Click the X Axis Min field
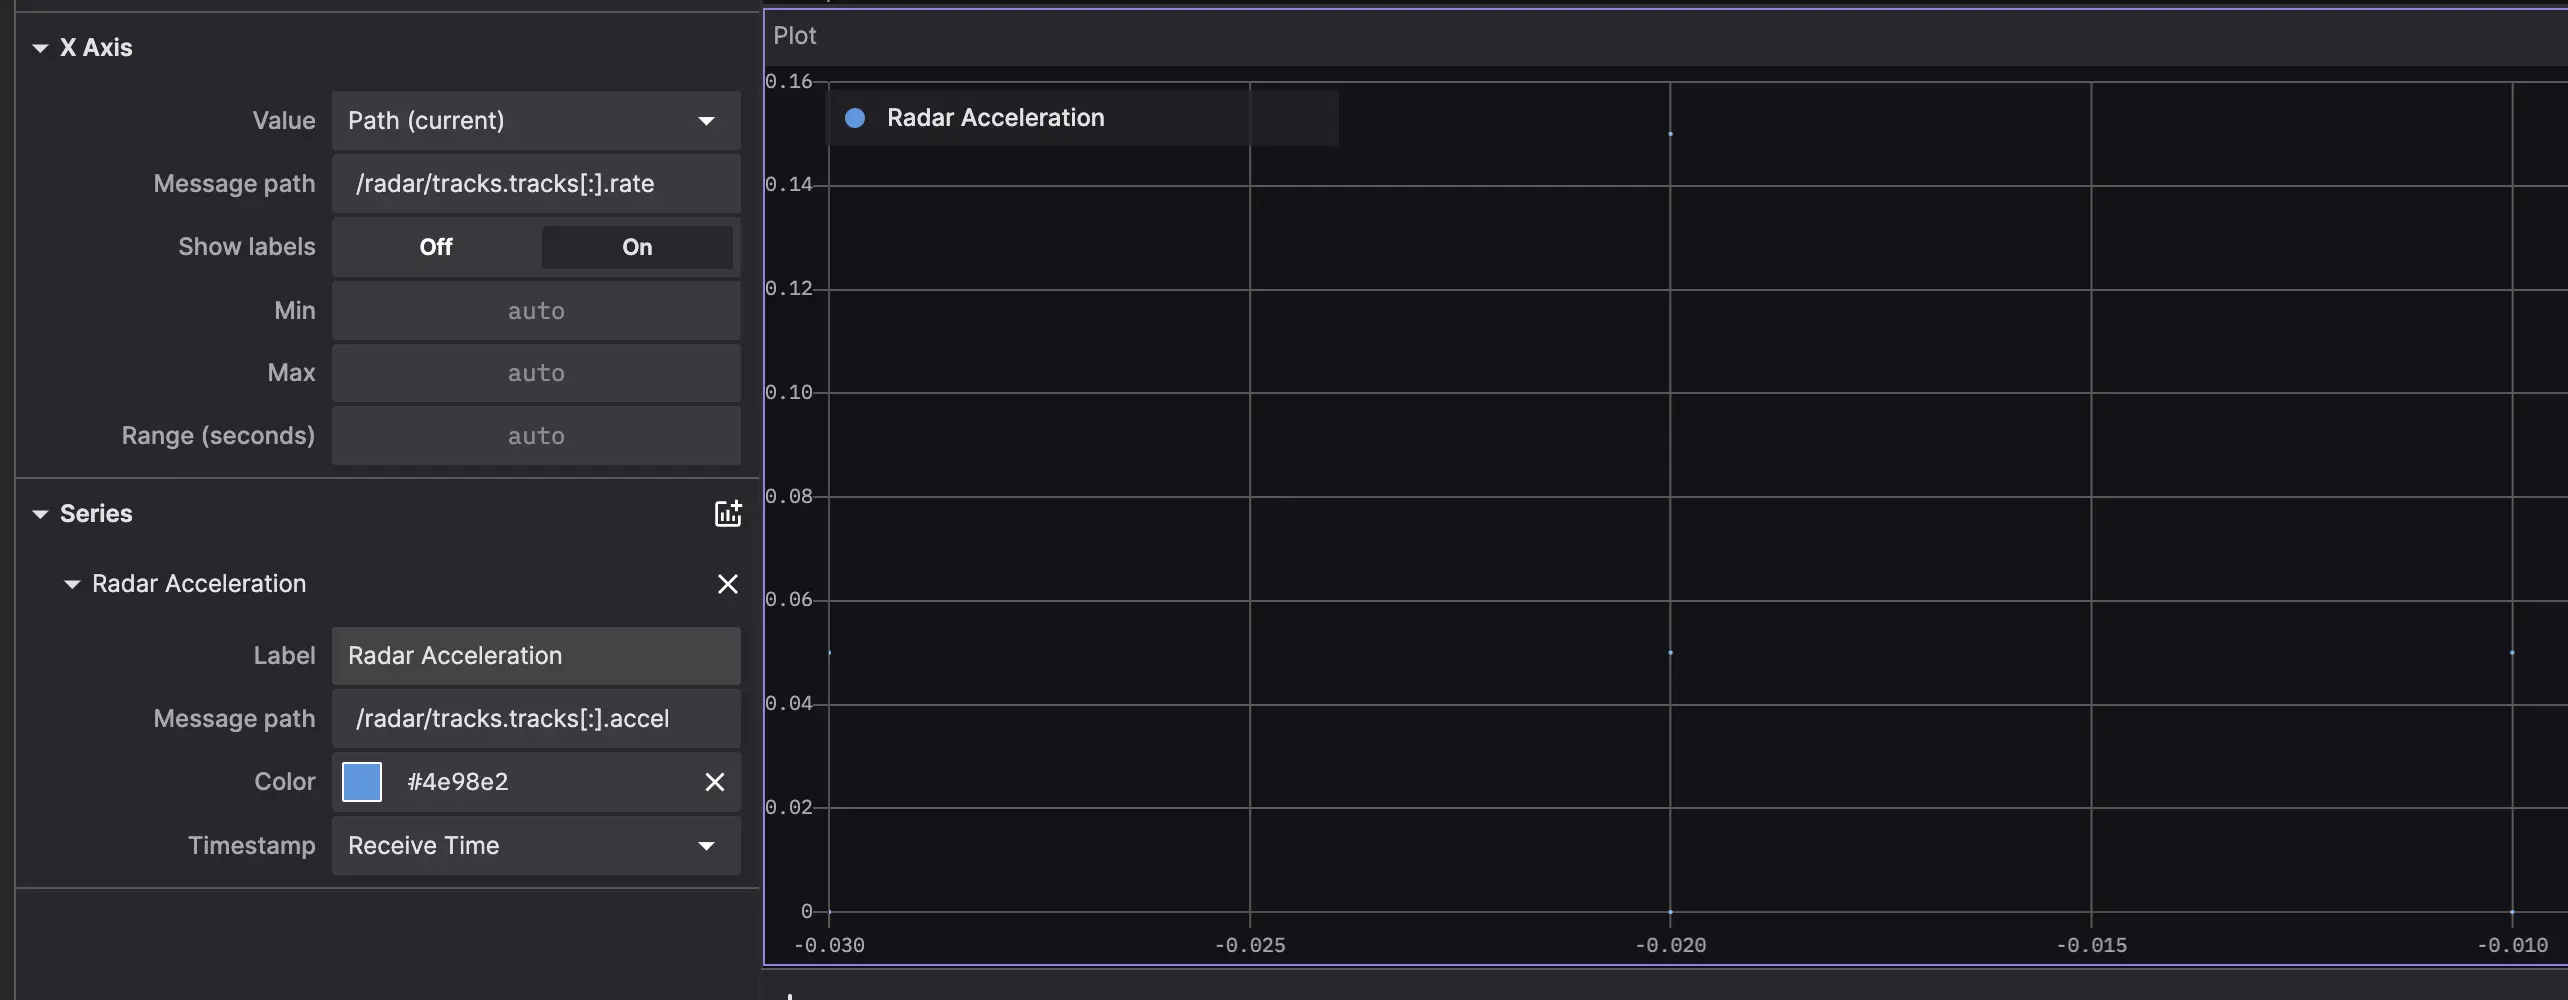Screen dimensions: 2568x1000 [x=536, y=311]
